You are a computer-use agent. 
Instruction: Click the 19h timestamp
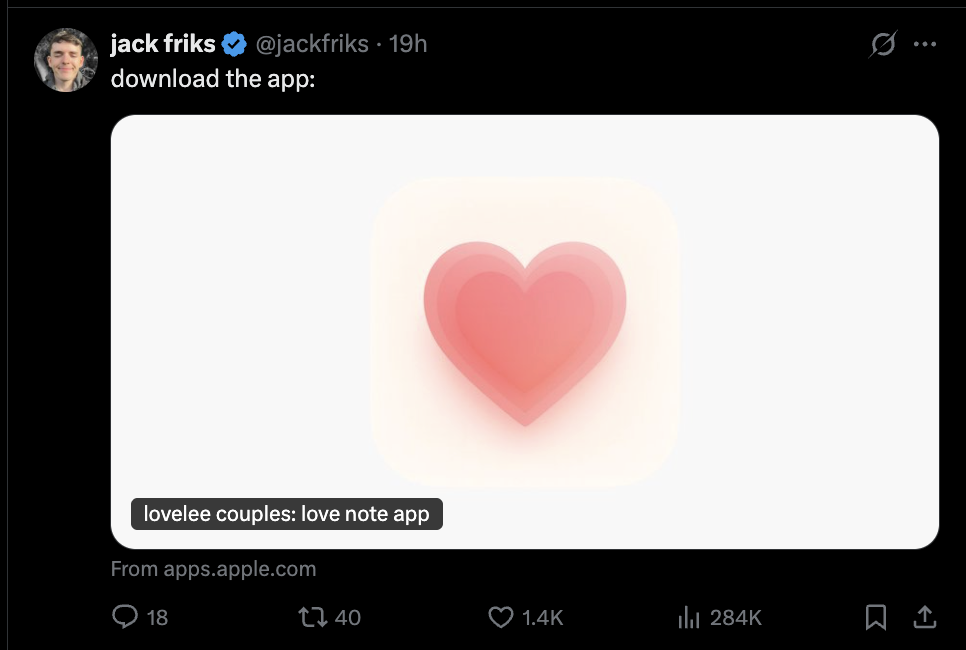pos(408,44)
